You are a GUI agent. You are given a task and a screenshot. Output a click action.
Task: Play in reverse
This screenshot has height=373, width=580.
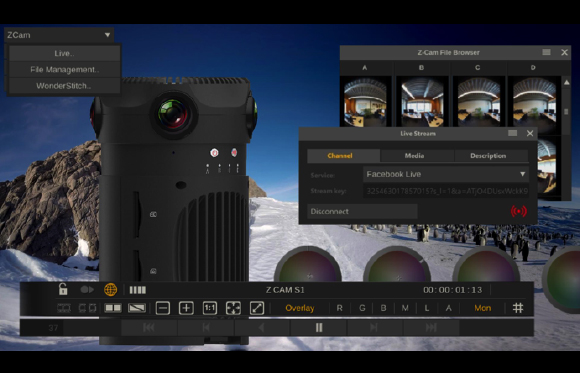pos(262,327)
